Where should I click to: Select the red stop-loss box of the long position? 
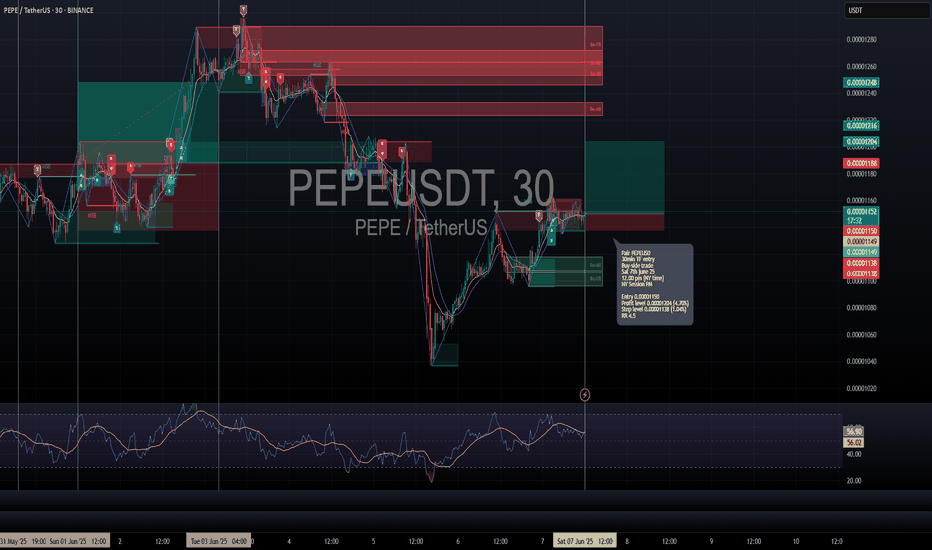(625, 222)
